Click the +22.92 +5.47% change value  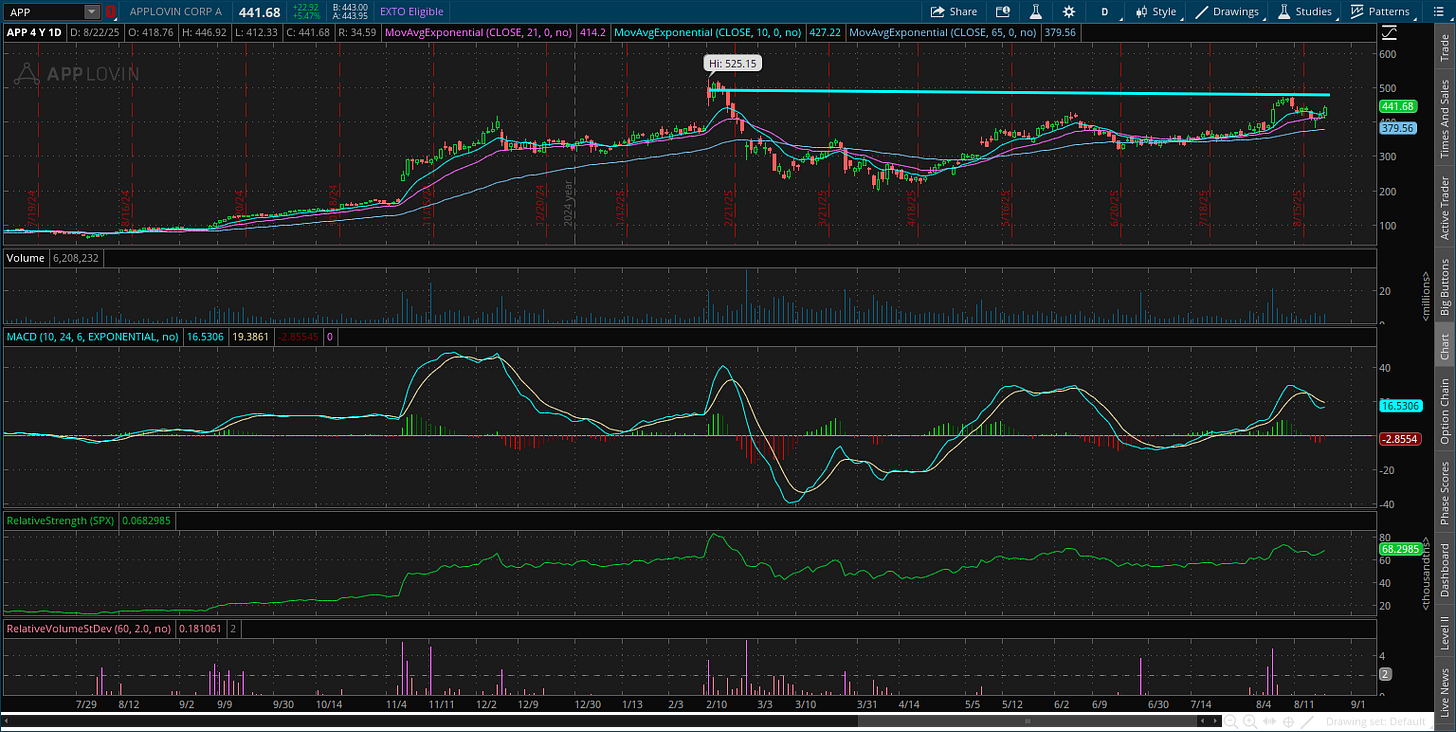(308, 12)
